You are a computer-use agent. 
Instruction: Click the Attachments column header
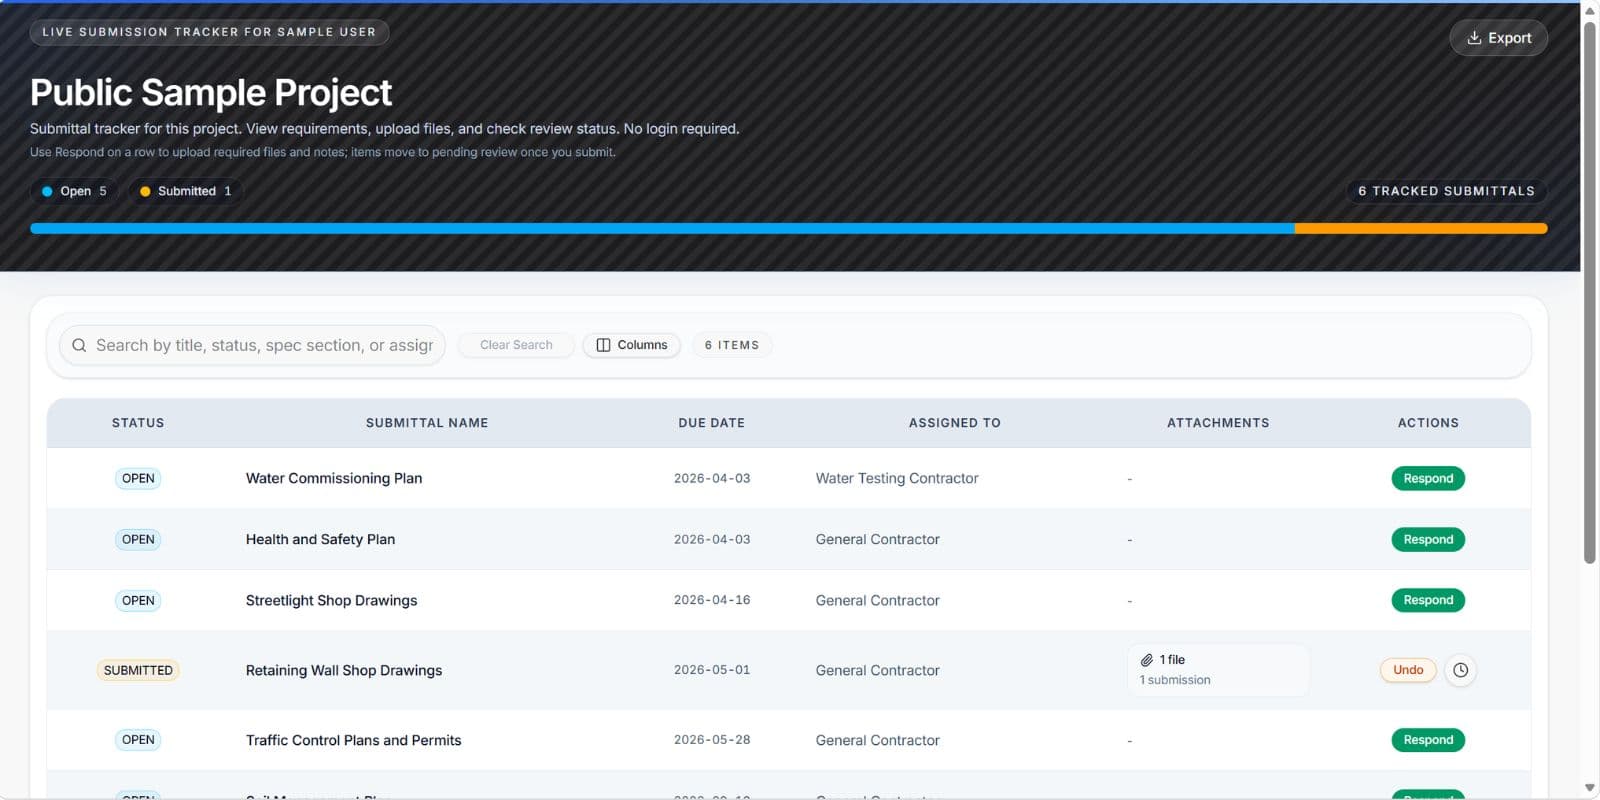(x=1218, y=423)
